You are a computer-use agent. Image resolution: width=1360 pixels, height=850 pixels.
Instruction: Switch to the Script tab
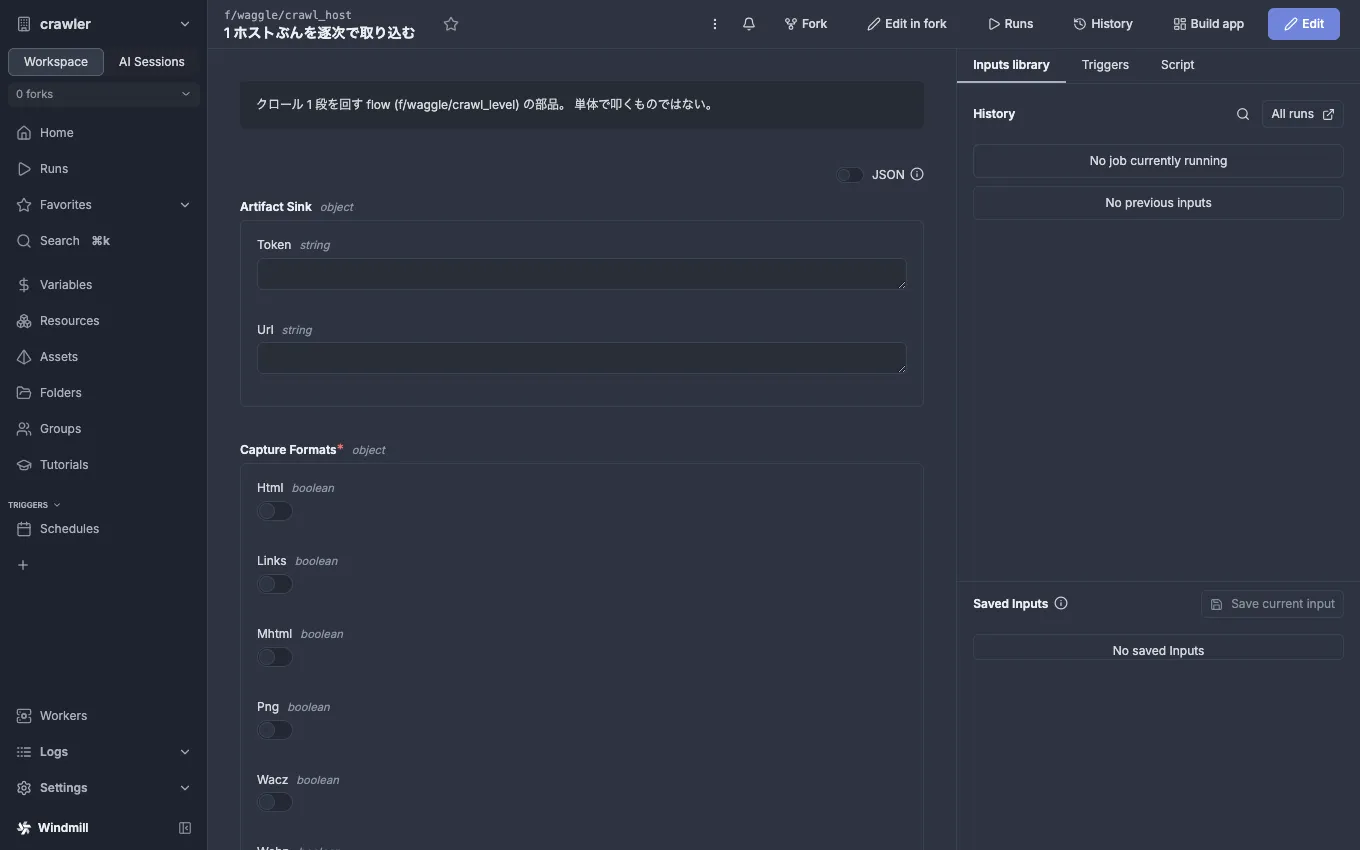point(1177,65)
